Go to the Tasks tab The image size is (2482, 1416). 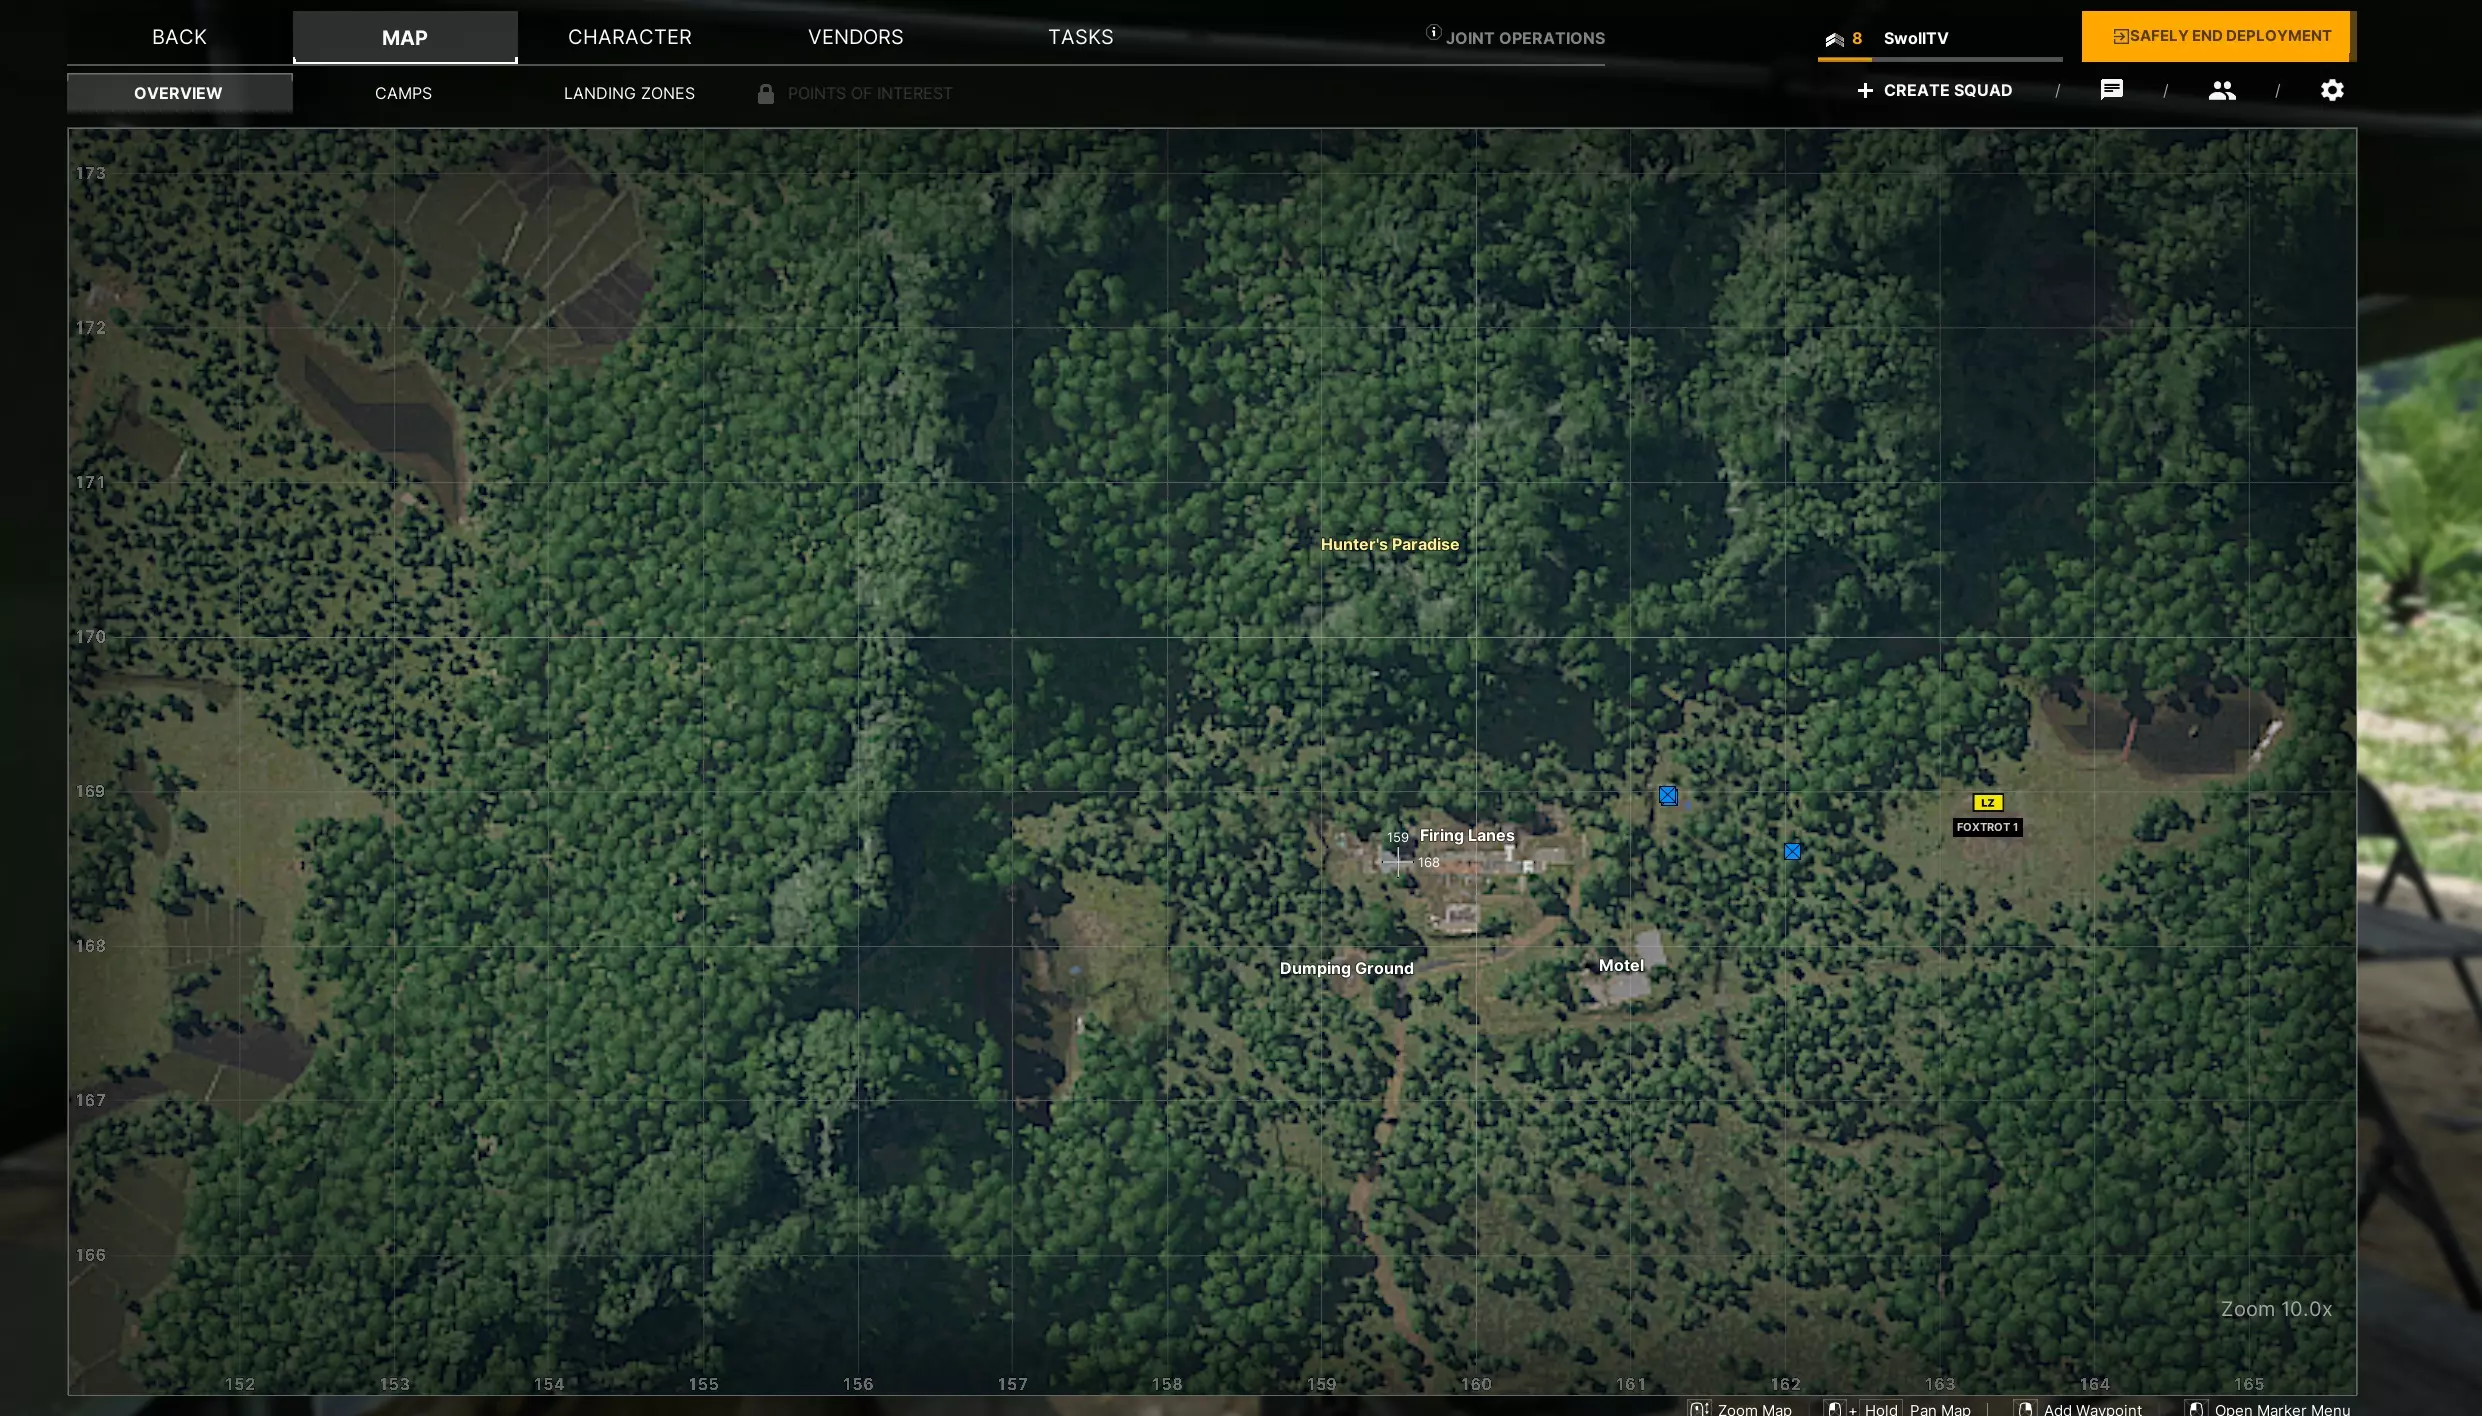tap(1080, 37)
